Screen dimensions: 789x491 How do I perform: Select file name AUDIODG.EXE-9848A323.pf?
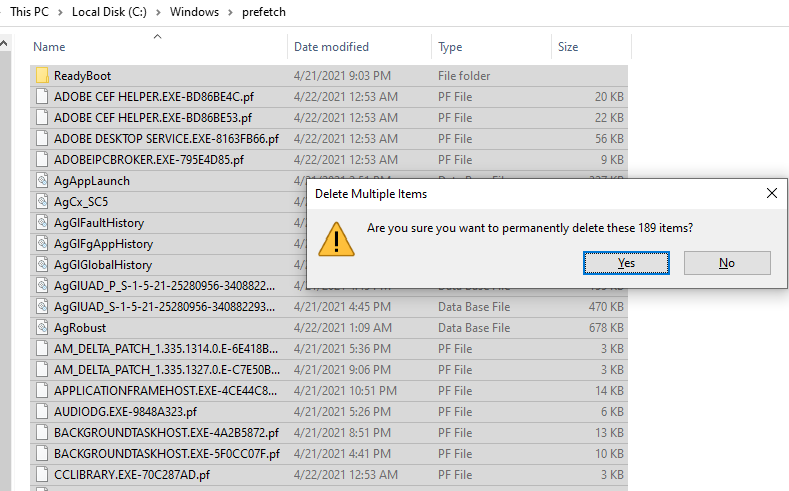[x=125, y=412]
